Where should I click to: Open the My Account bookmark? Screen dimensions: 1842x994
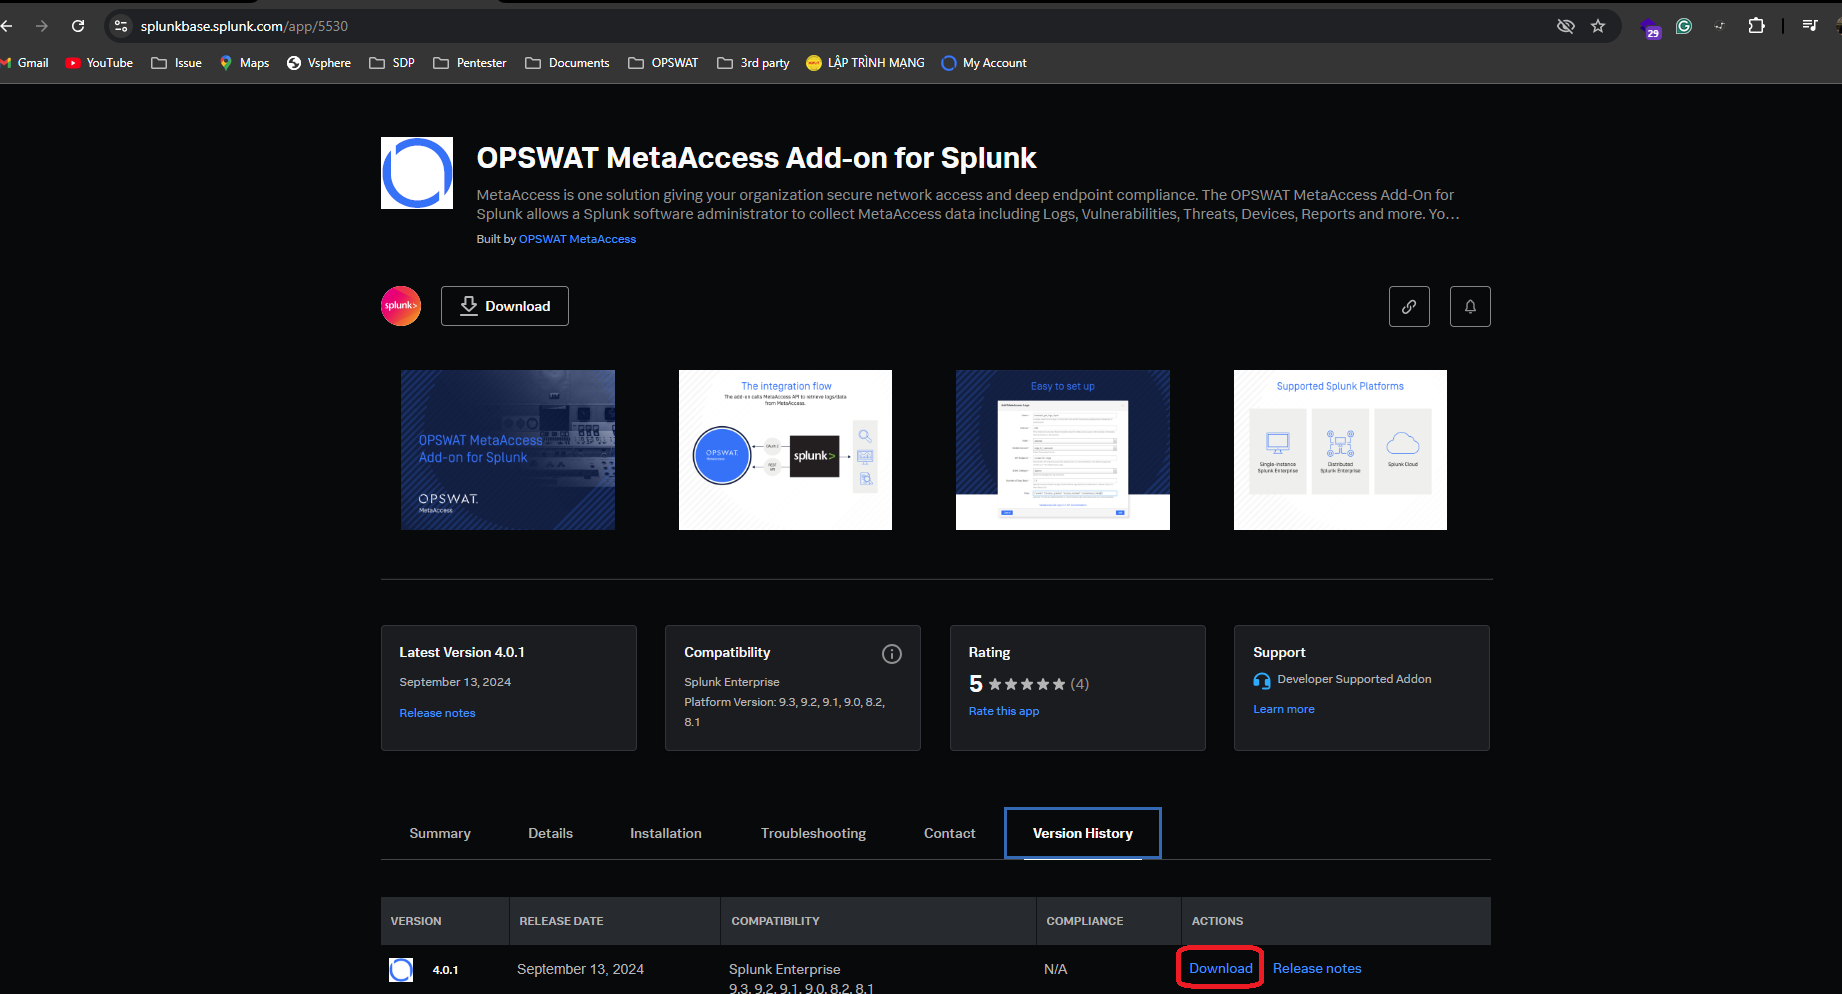[x=984, y=63]
